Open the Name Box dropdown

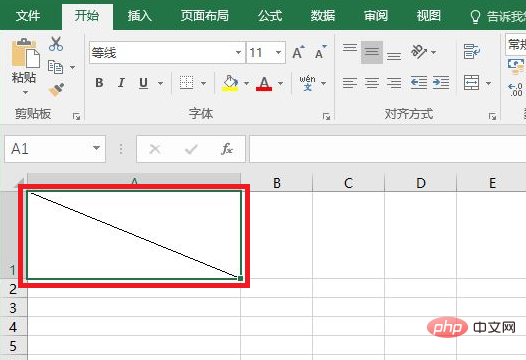96,148
